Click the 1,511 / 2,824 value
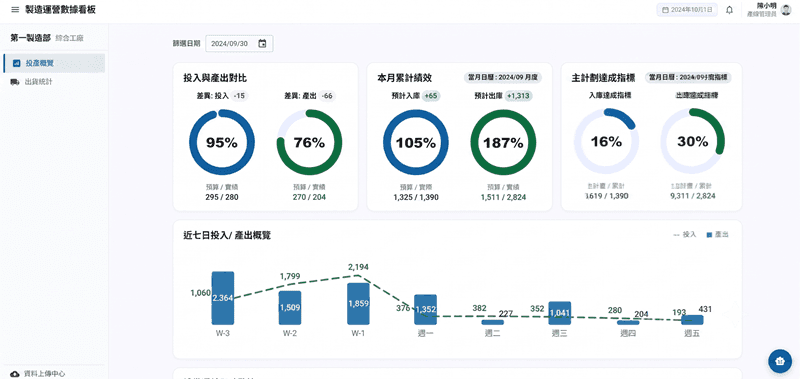This screenshot has height=379, width=800. tap(503, 197)
